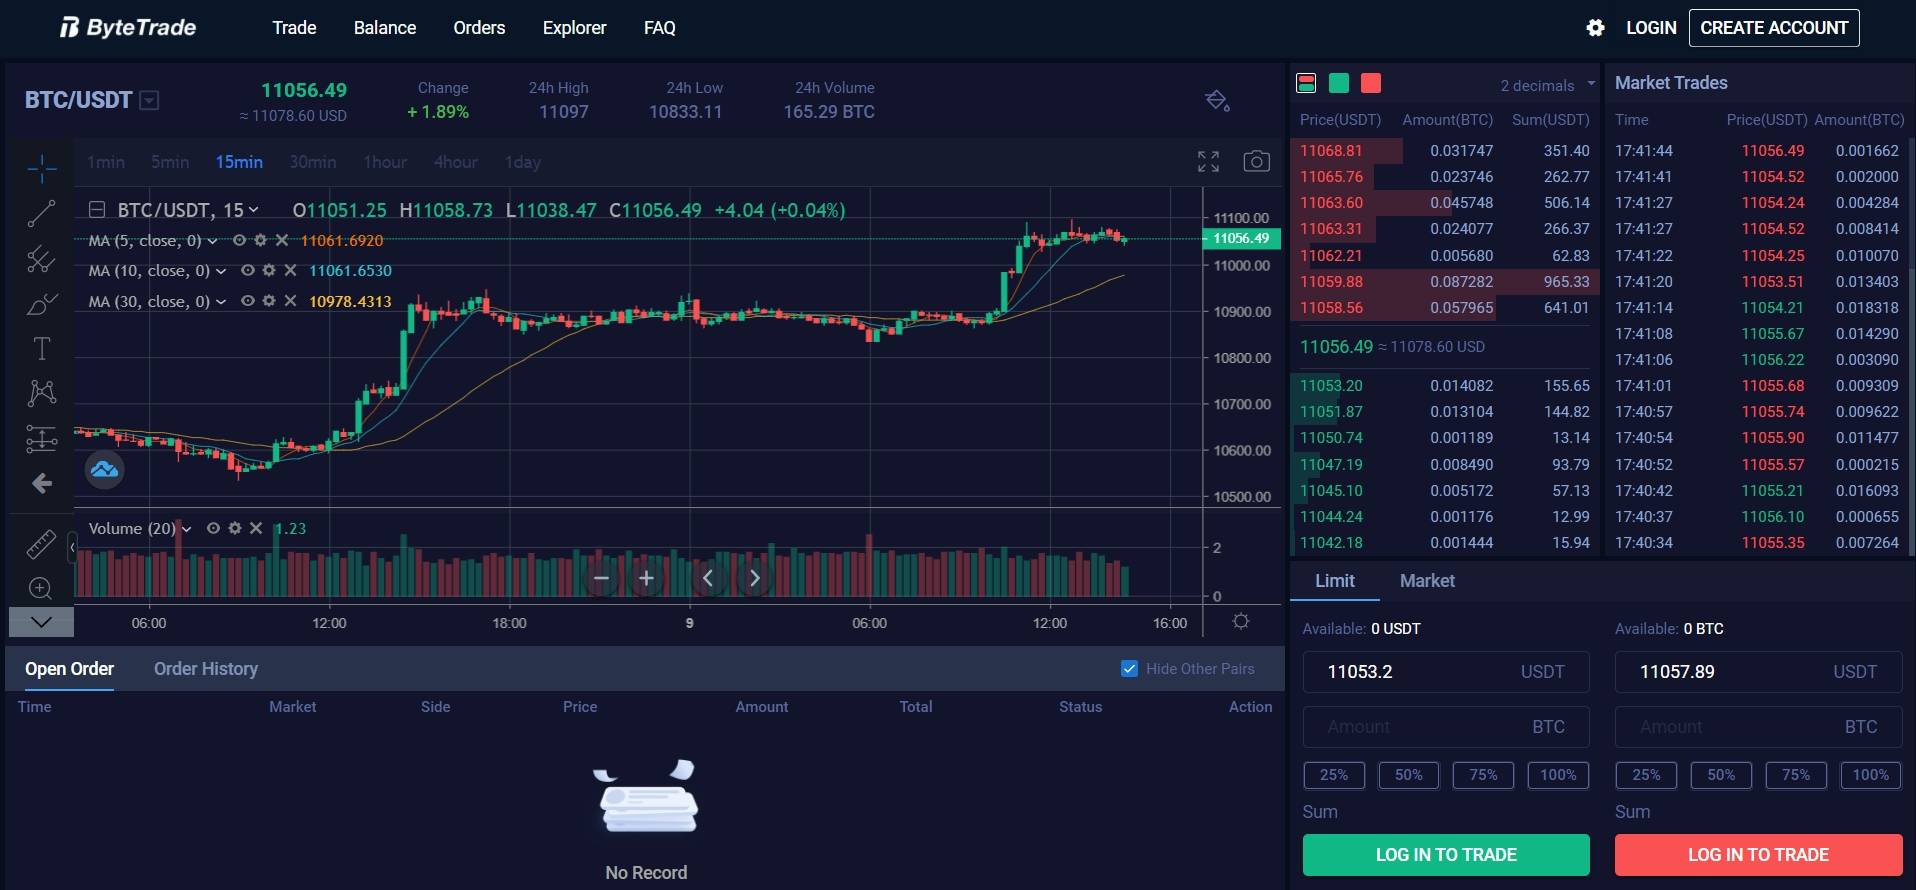Select the zoom in tool

(41, 588)
